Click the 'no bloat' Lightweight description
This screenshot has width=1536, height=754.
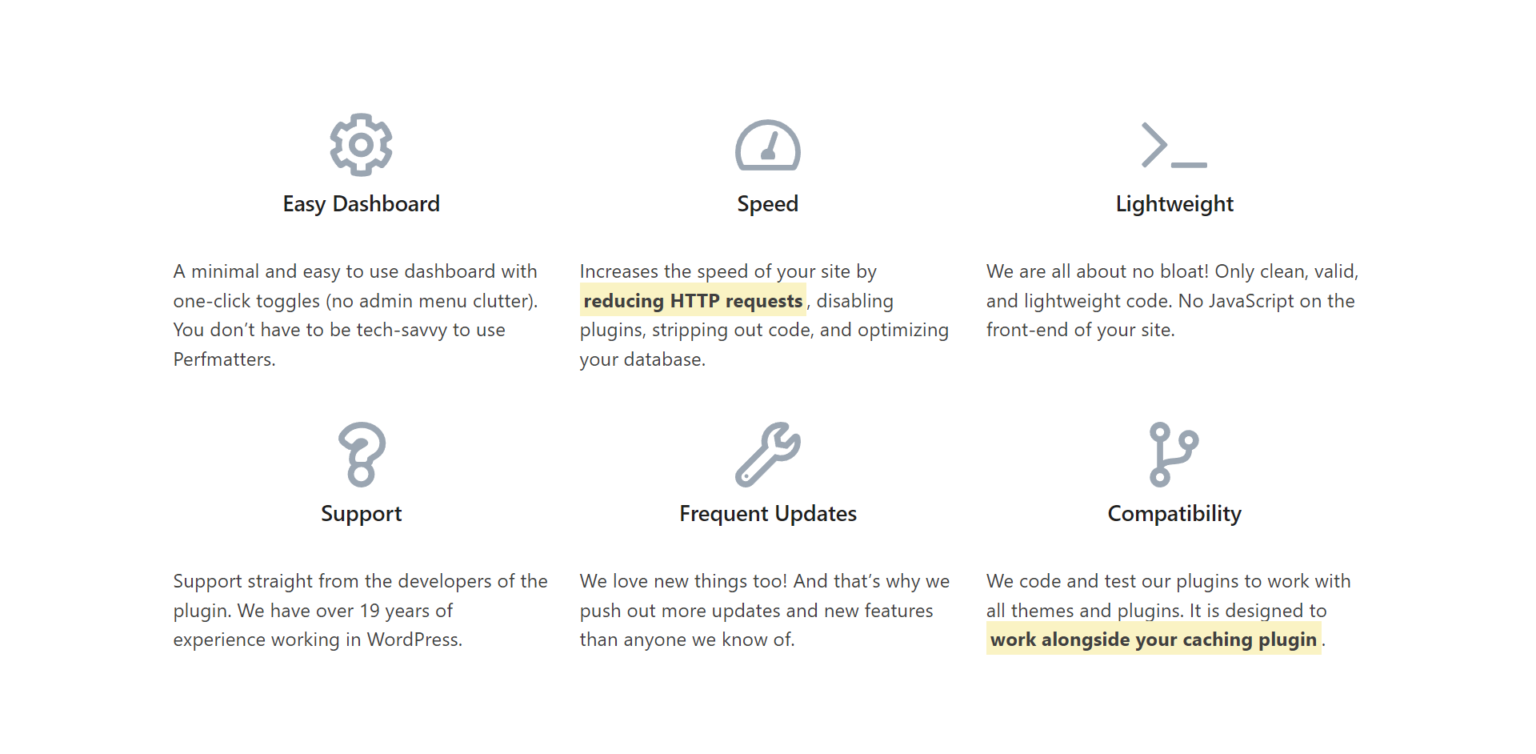[x=1173, y=300]
